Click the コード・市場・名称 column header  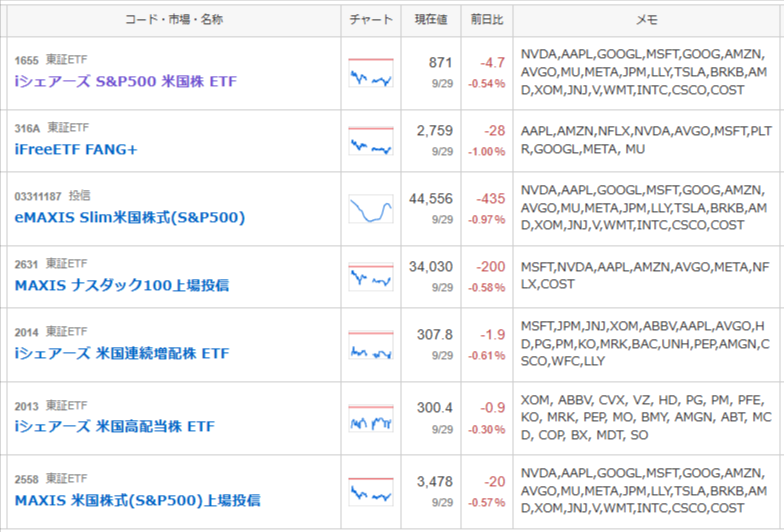pyautogui.click(x=174, y=20)
